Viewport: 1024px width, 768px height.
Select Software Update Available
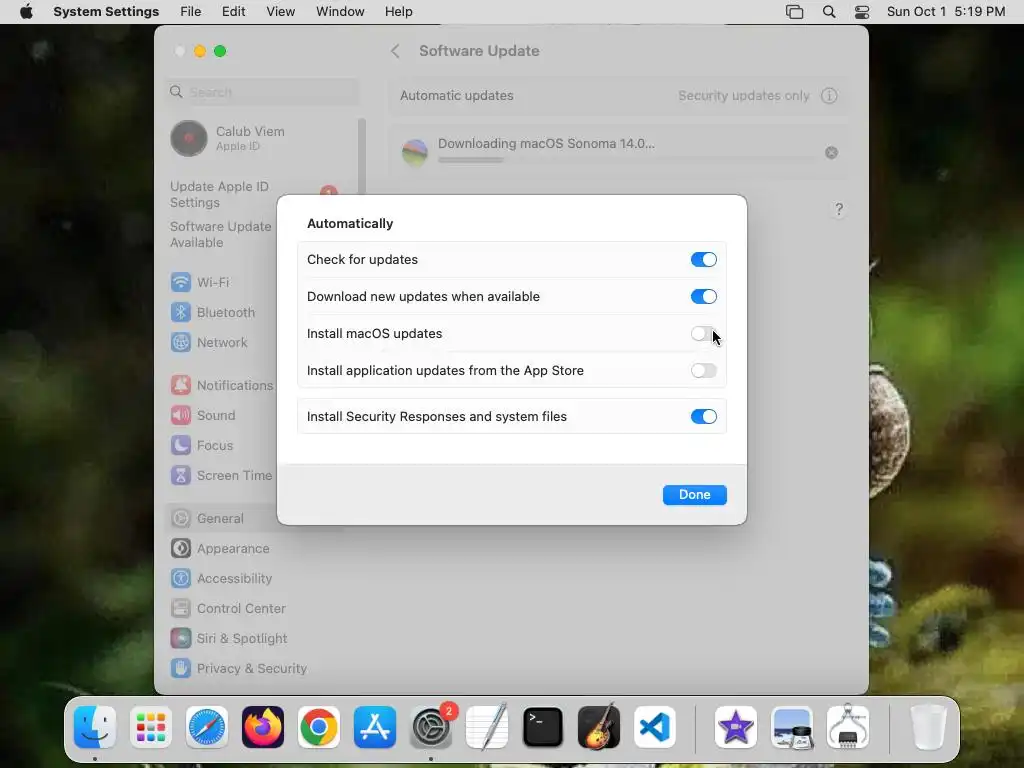point(221,234)
